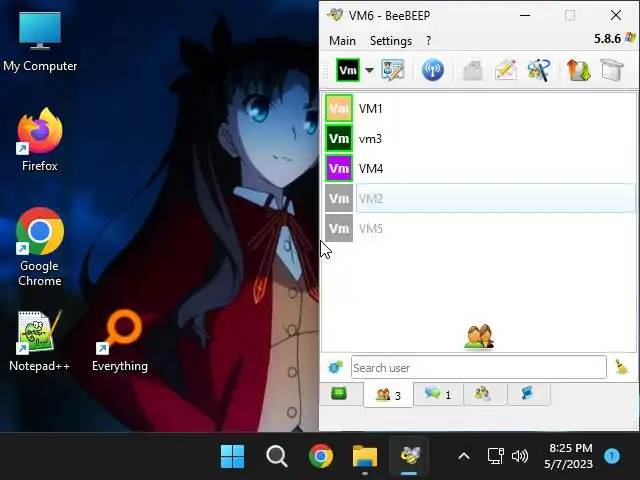Click the grey VM5 avatar

(339, 229)
